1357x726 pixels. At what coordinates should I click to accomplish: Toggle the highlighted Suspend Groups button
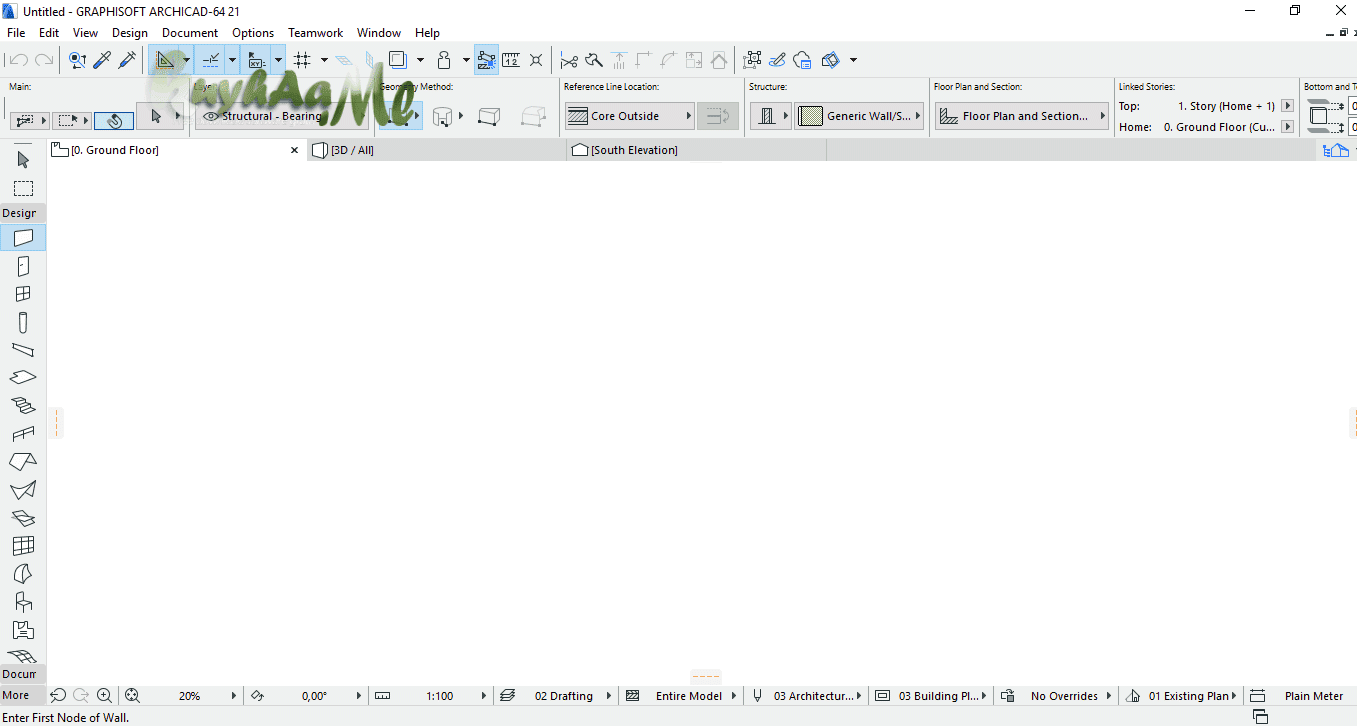click(x=487, y=60)
